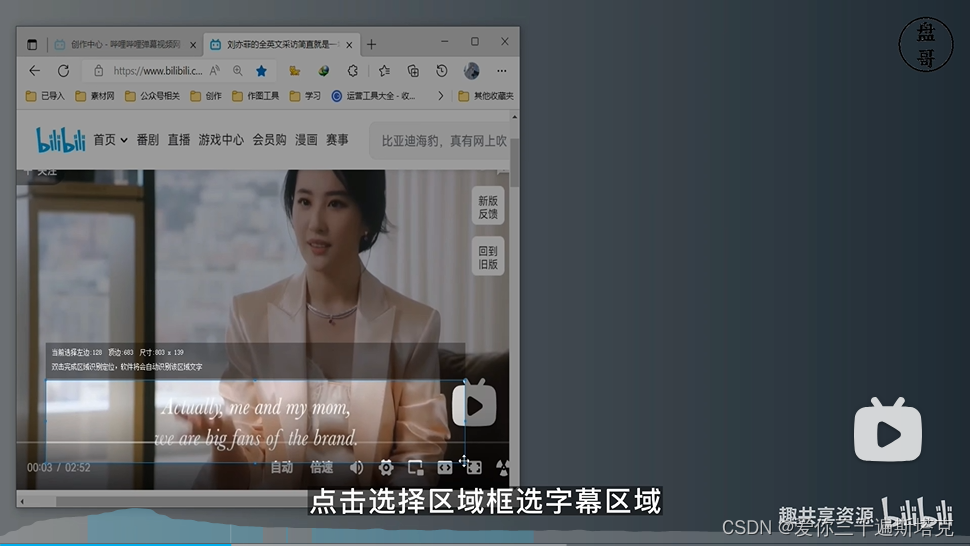Activate the read aloud icon
Viewport: 970px width, 547px height.
(x=214, y=71)
